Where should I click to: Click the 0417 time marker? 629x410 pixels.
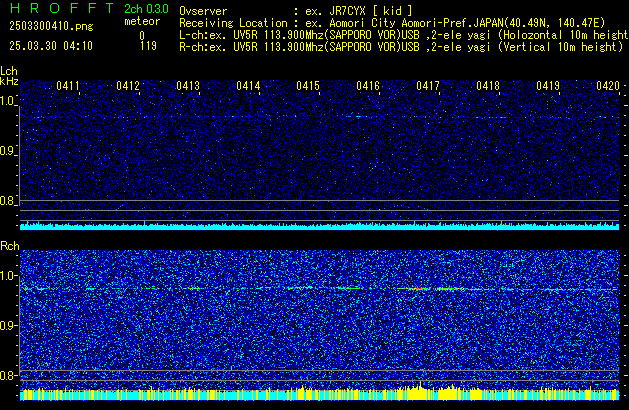coord(428,86)
